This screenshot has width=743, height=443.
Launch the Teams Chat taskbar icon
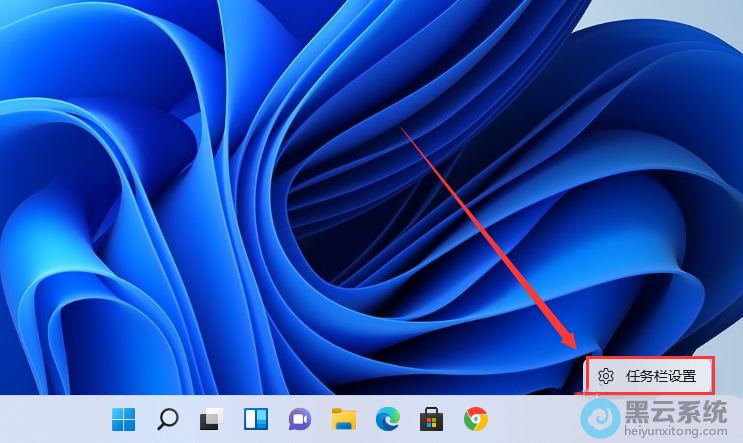coord(299,419)
